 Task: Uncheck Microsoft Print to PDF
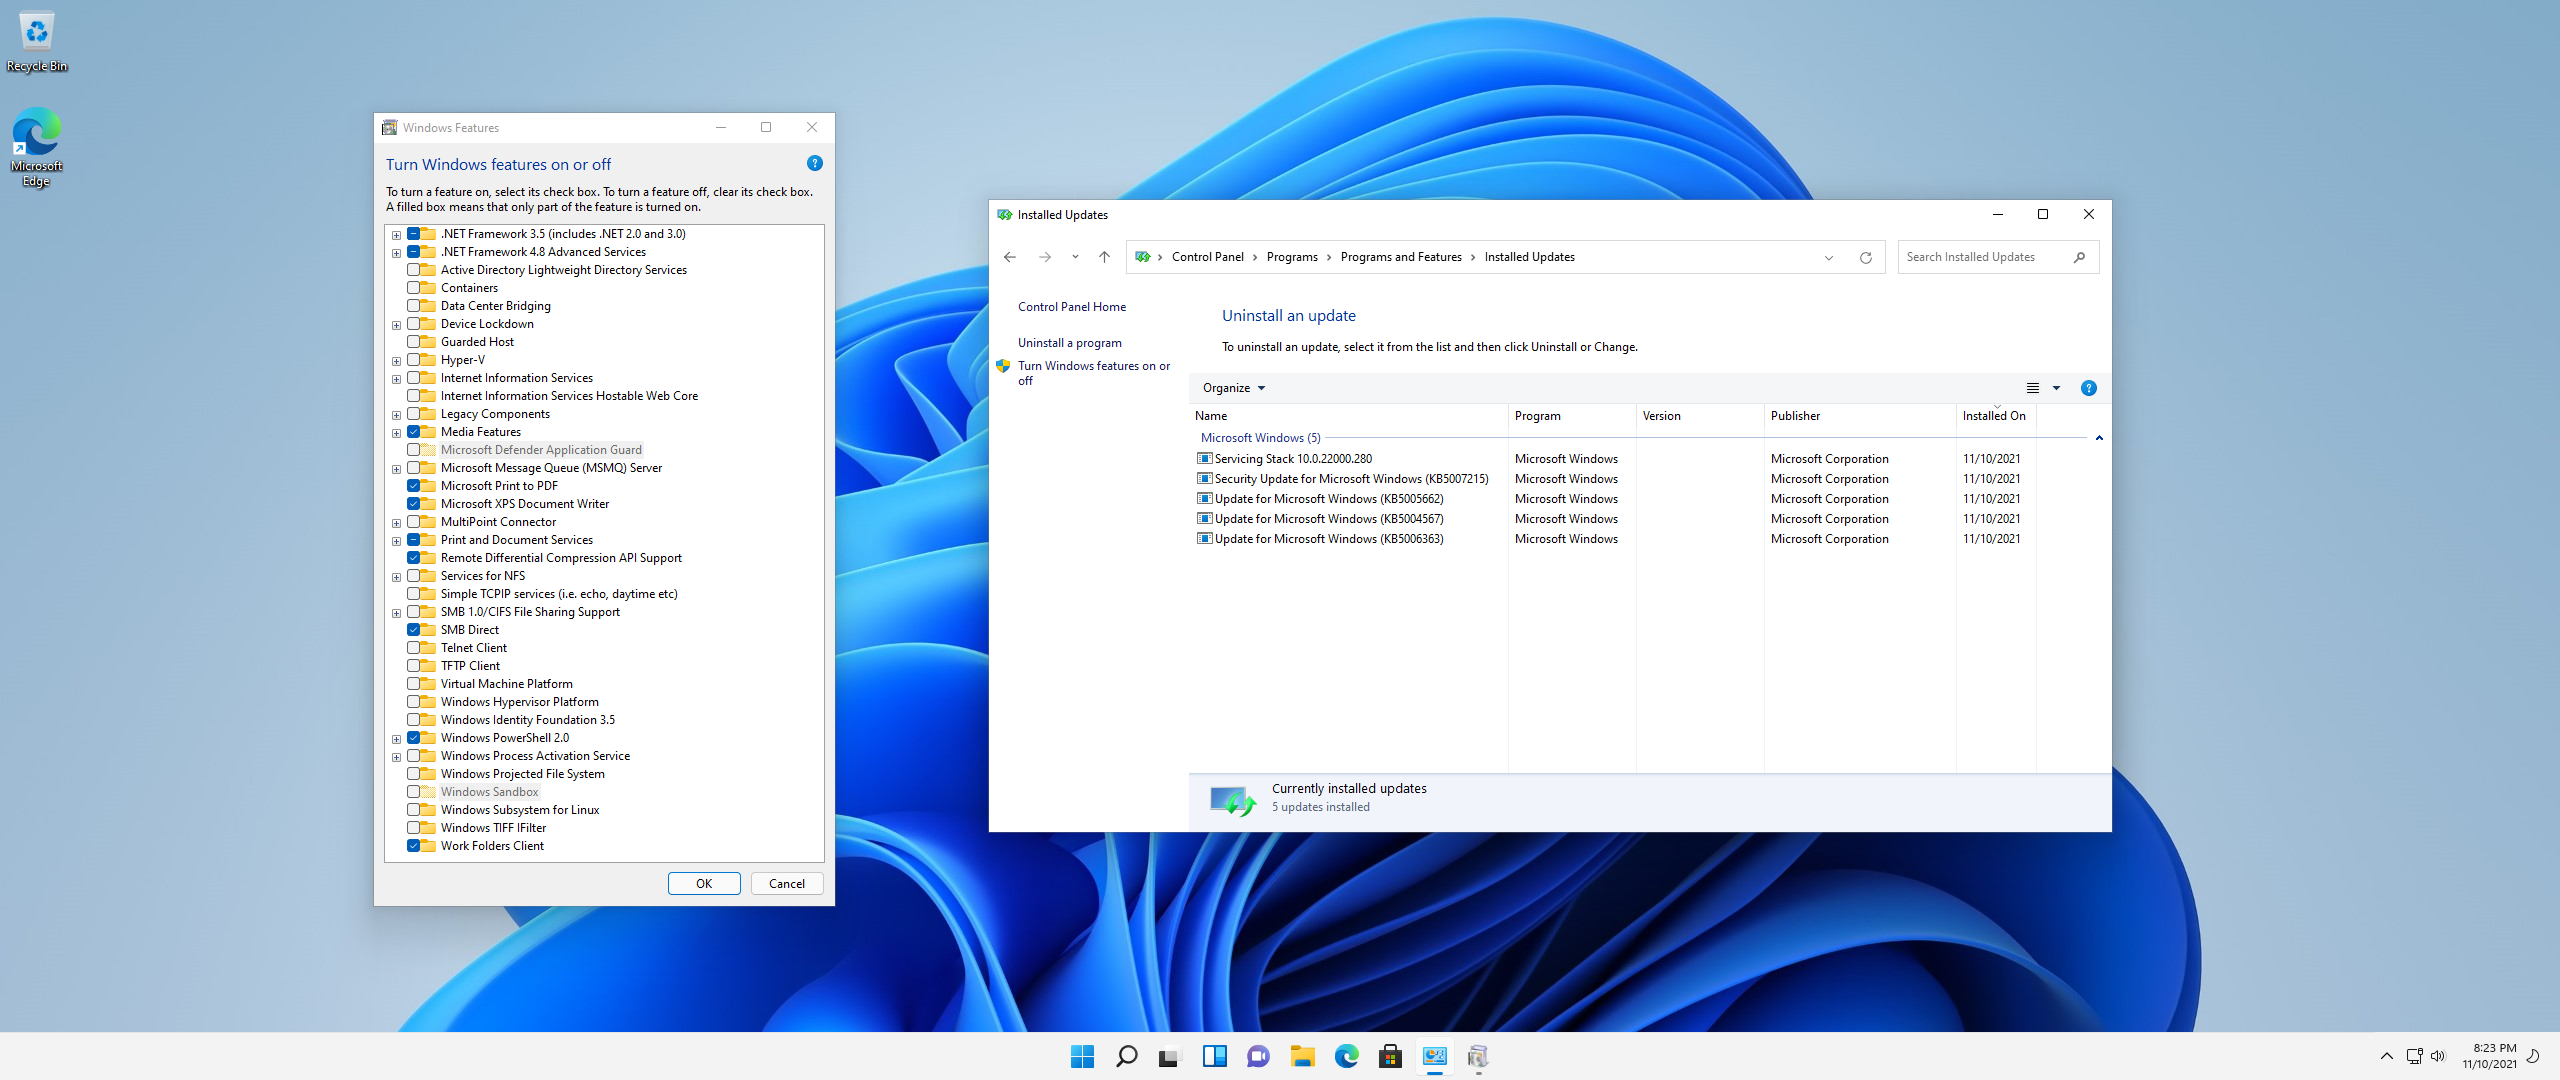pos(413,486)
